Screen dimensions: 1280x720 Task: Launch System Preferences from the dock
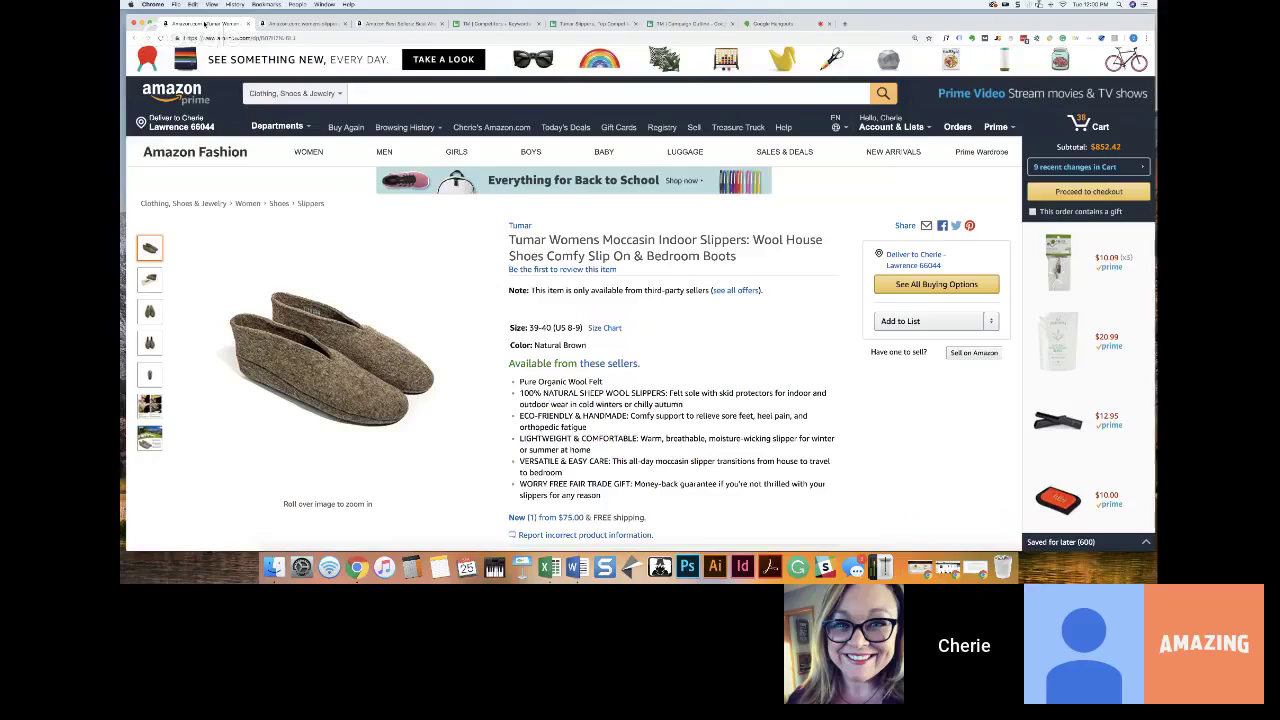tap(302, 568)
